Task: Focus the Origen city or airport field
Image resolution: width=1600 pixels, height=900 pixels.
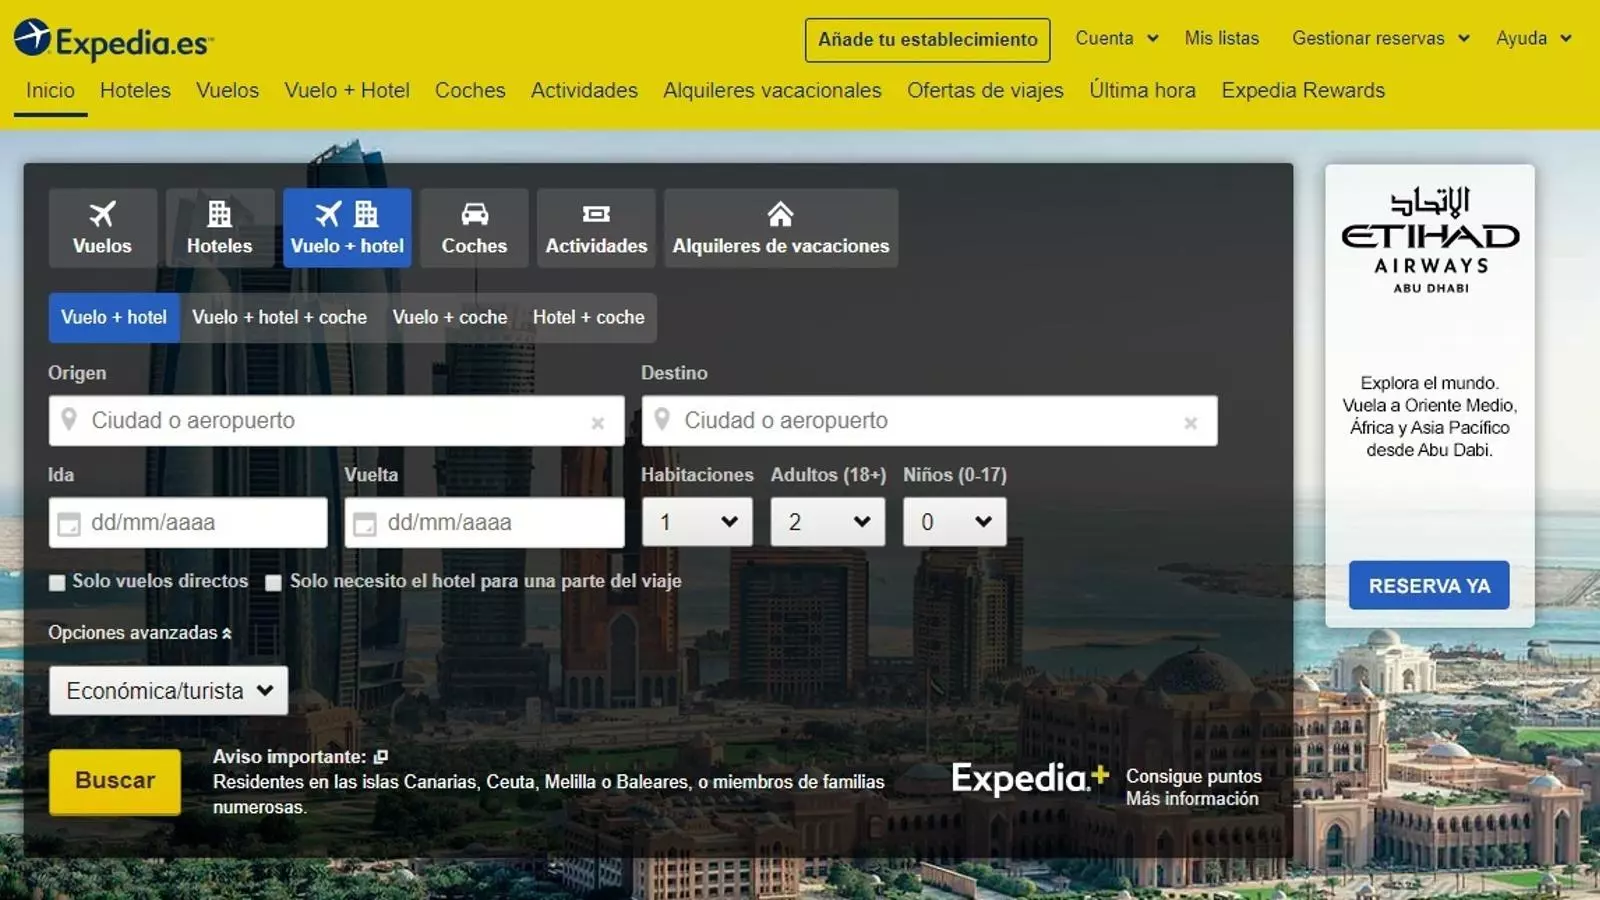Action: pos(336,421)
